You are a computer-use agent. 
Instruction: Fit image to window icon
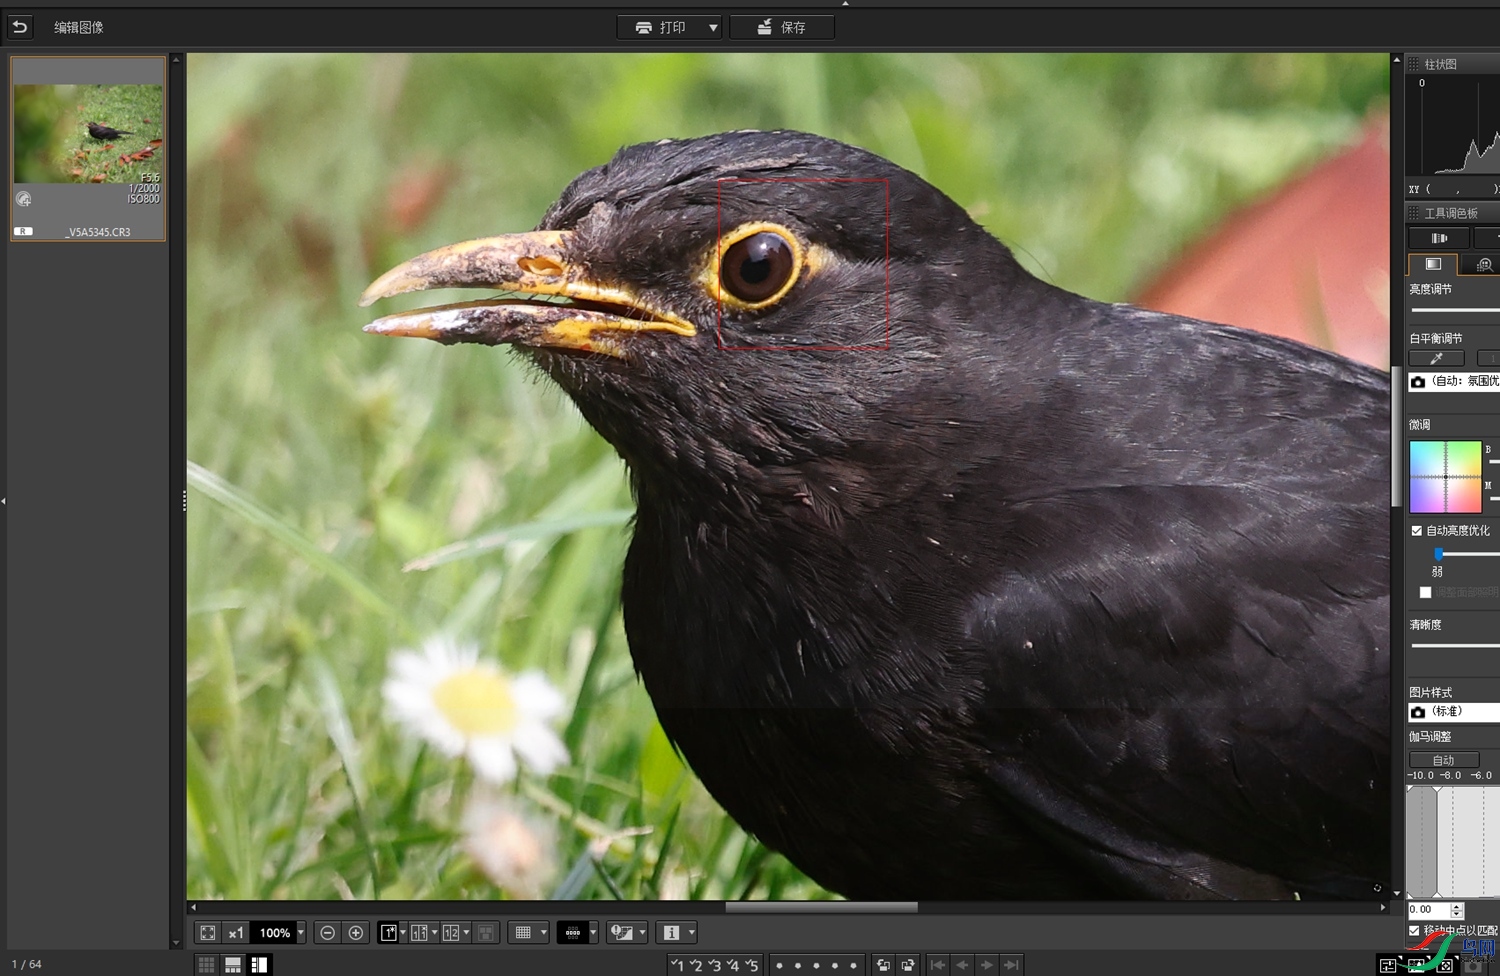(x=208, y=933)
